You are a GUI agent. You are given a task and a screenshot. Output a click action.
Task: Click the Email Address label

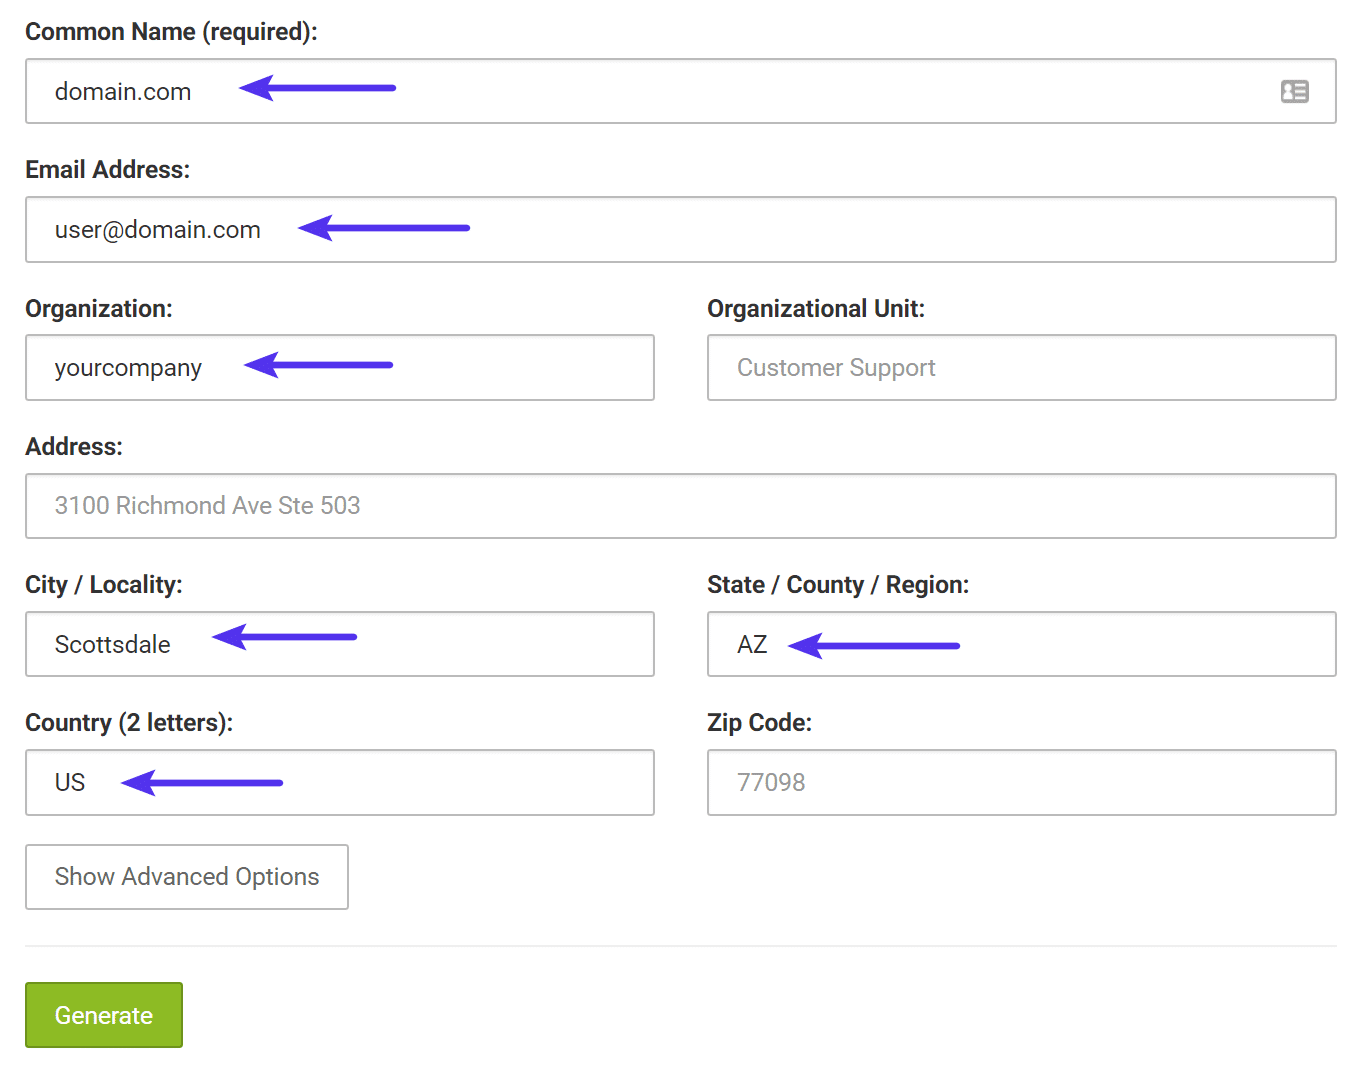pos(107,169)
